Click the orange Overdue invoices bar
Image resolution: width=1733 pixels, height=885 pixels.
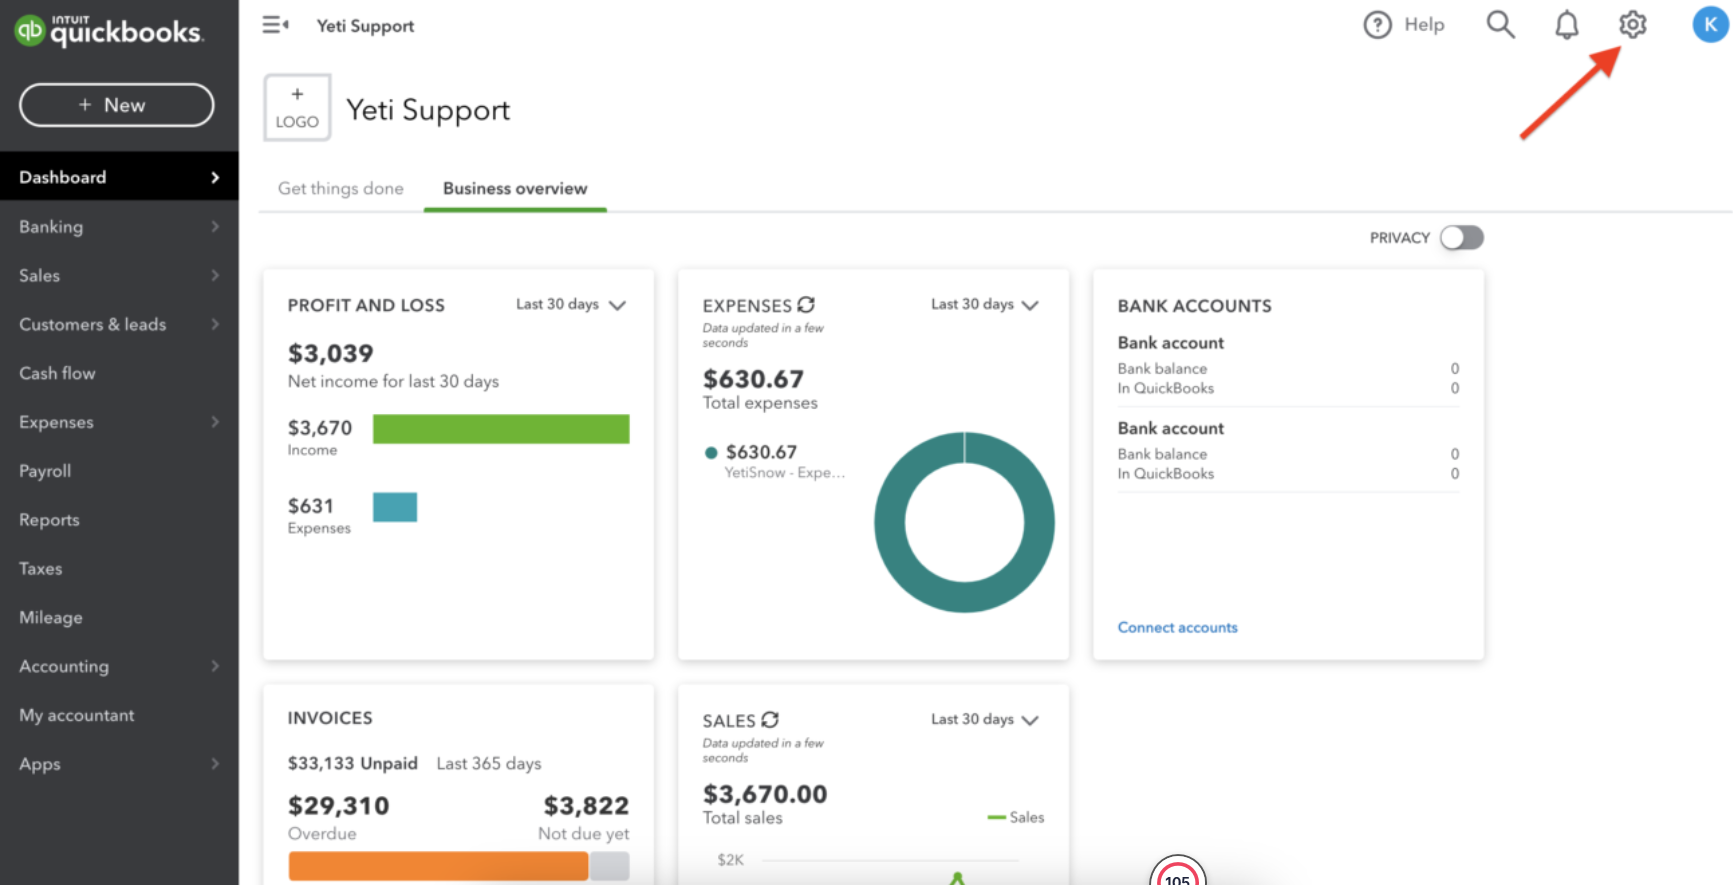point(438,866)
